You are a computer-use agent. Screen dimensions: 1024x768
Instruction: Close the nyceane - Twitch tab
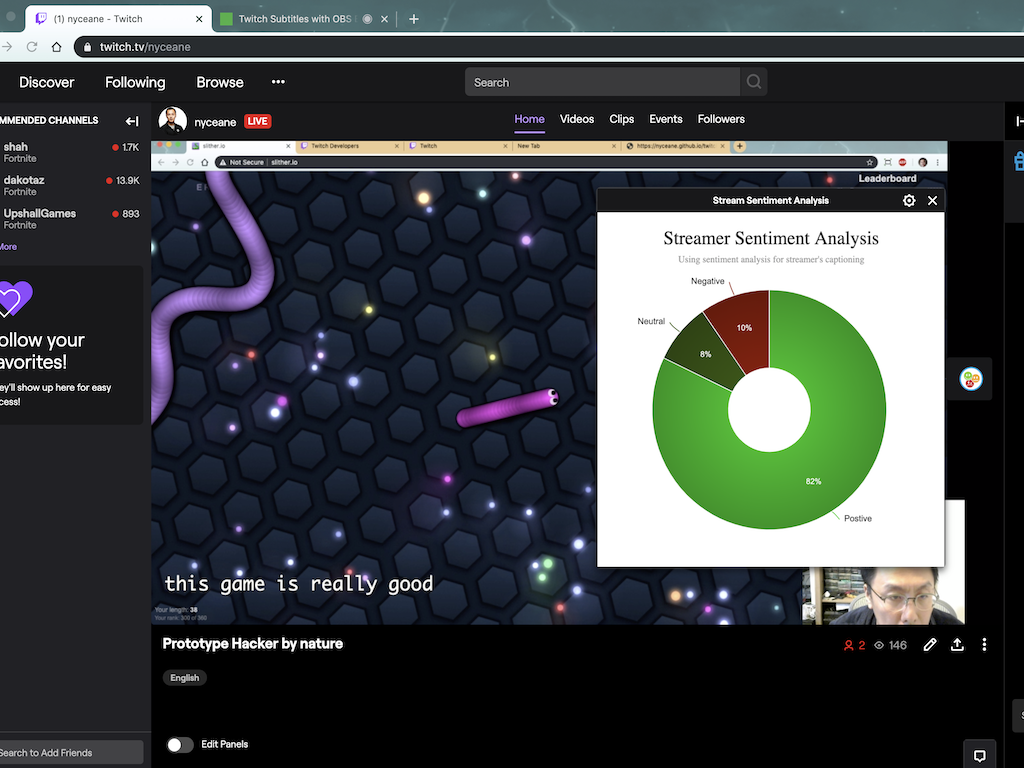pyautogui.click(x=199, y=19)
